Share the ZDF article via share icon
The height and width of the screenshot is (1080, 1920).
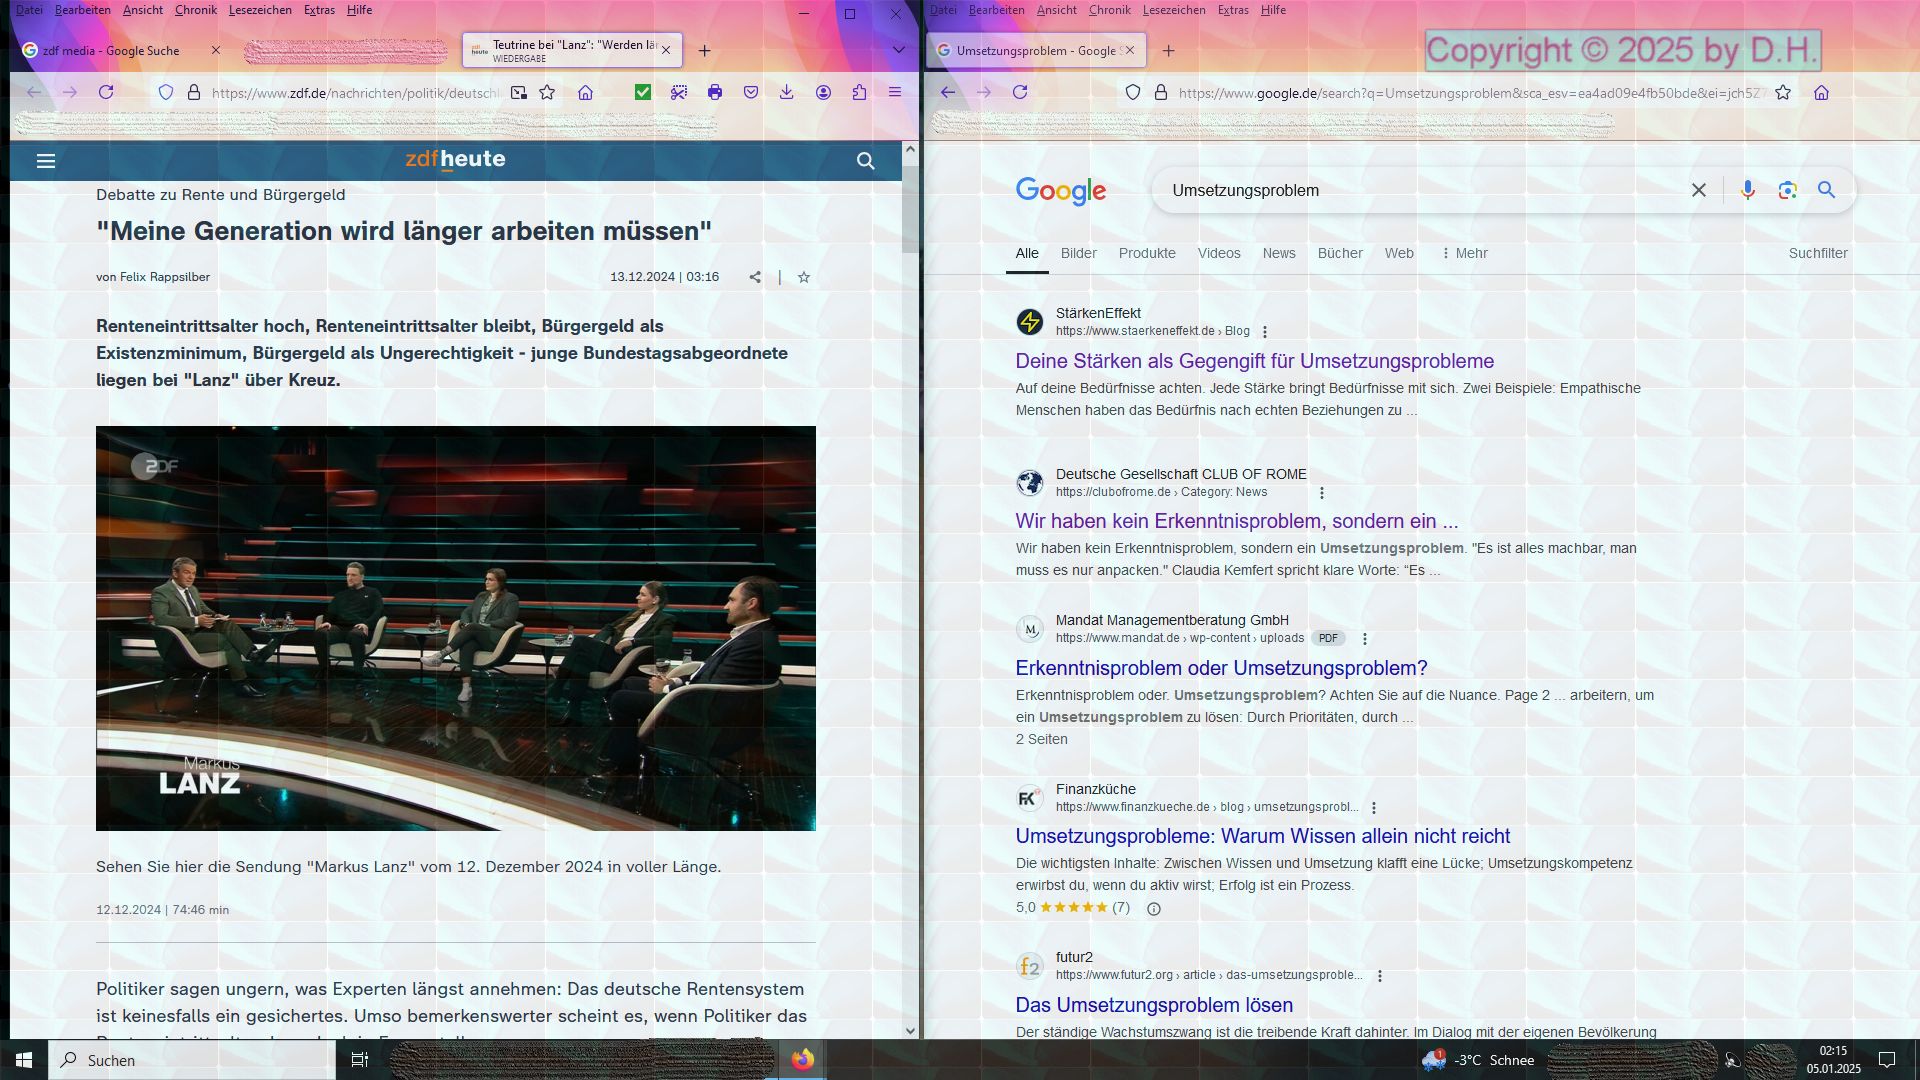[x=755, y=277]
